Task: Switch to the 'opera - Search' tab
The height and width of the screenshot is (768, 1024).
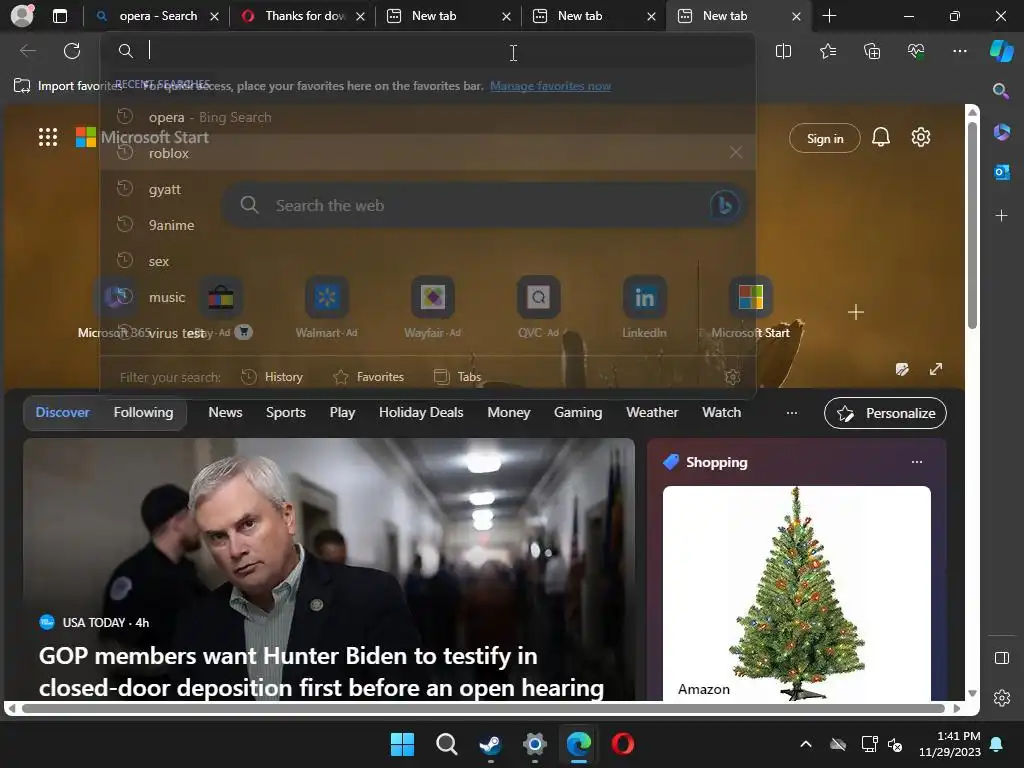Action: click(x=157, y=16)
